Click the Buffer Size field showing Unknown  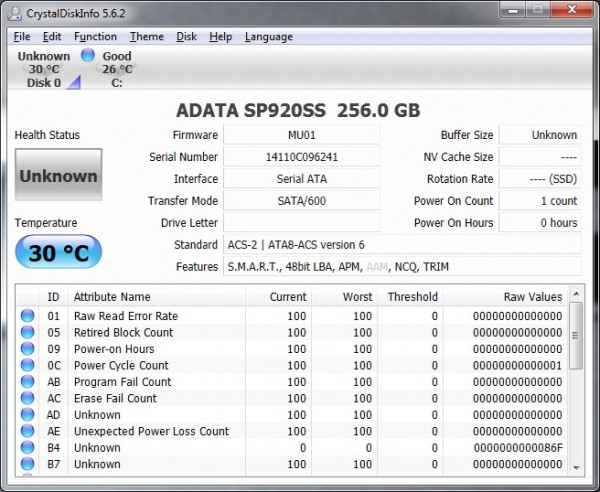[540, 135]
